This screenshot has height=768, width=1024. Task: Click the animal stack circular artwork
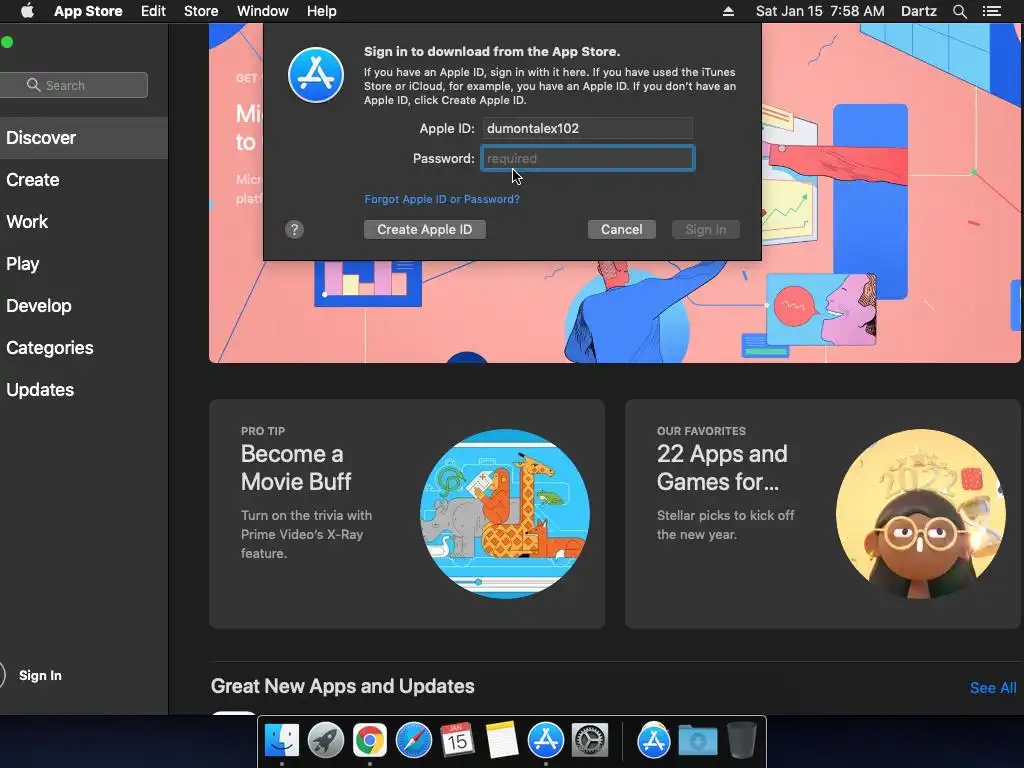coord(505,514)
